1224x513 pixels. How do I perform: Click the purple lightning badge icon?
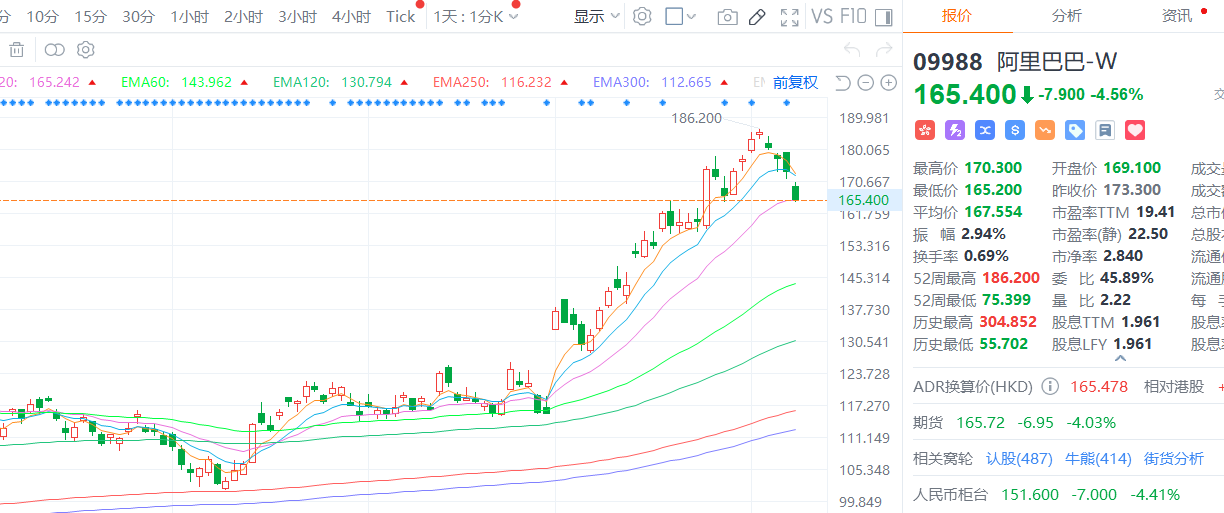click(954, 130)
